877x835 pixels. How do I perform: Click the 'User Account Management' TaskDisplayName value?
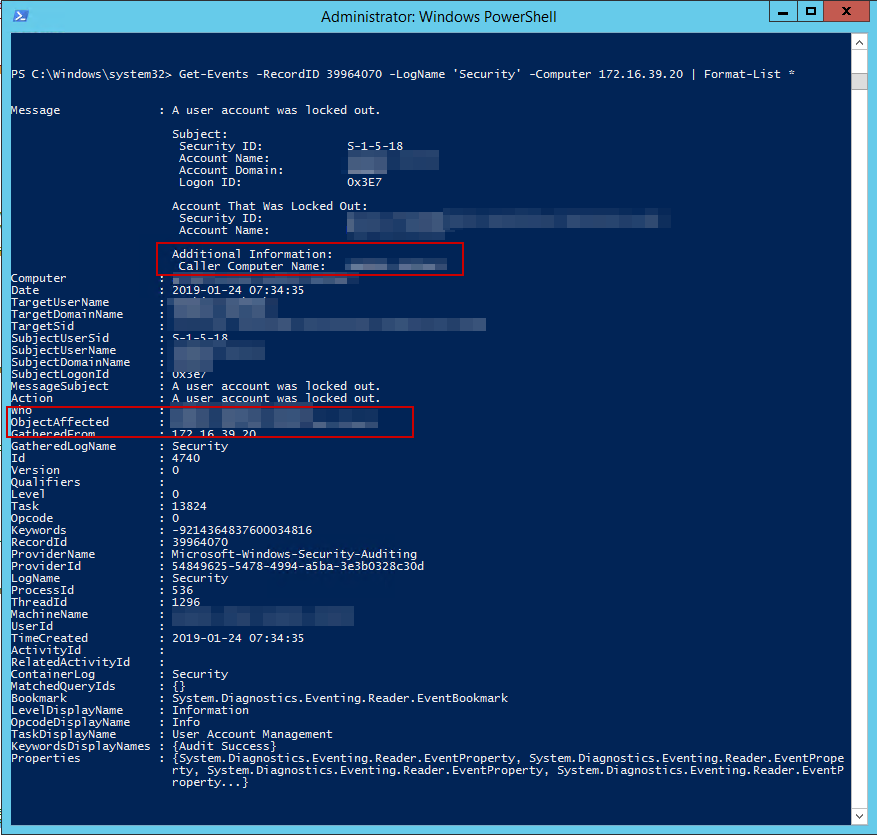(252, 734)
